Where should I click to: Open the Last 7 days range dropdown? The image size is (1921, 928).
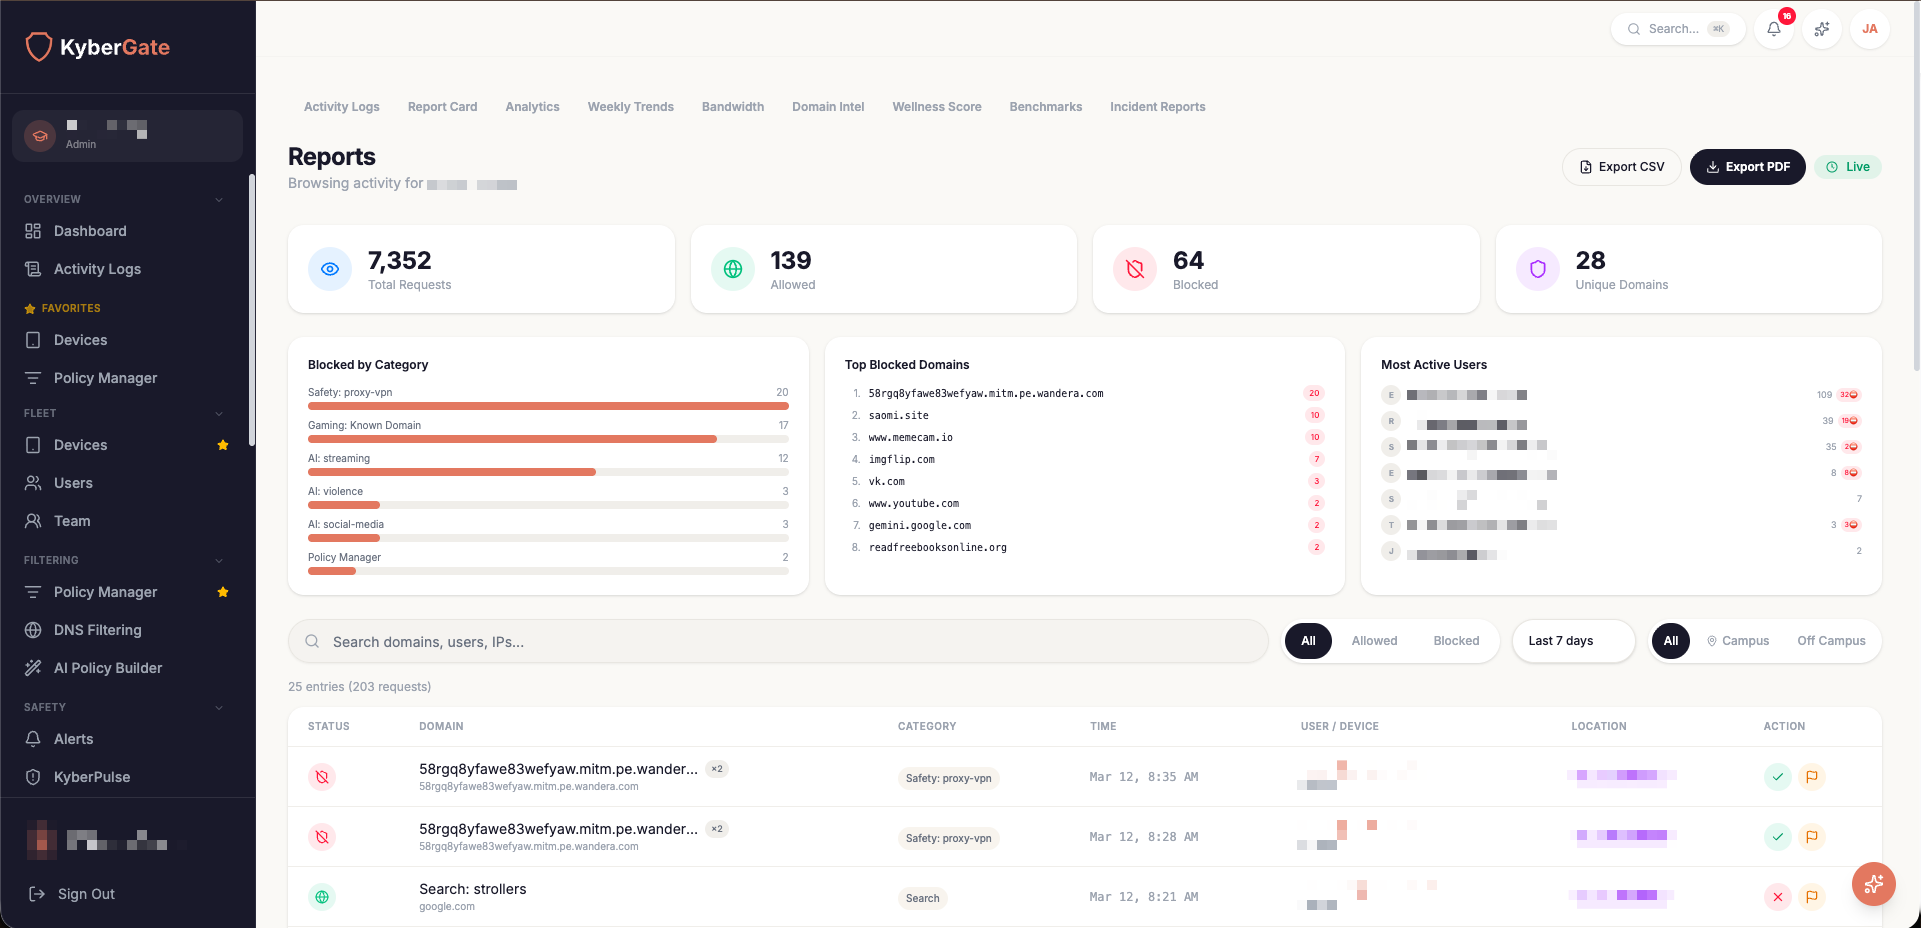pos(1573,641)
